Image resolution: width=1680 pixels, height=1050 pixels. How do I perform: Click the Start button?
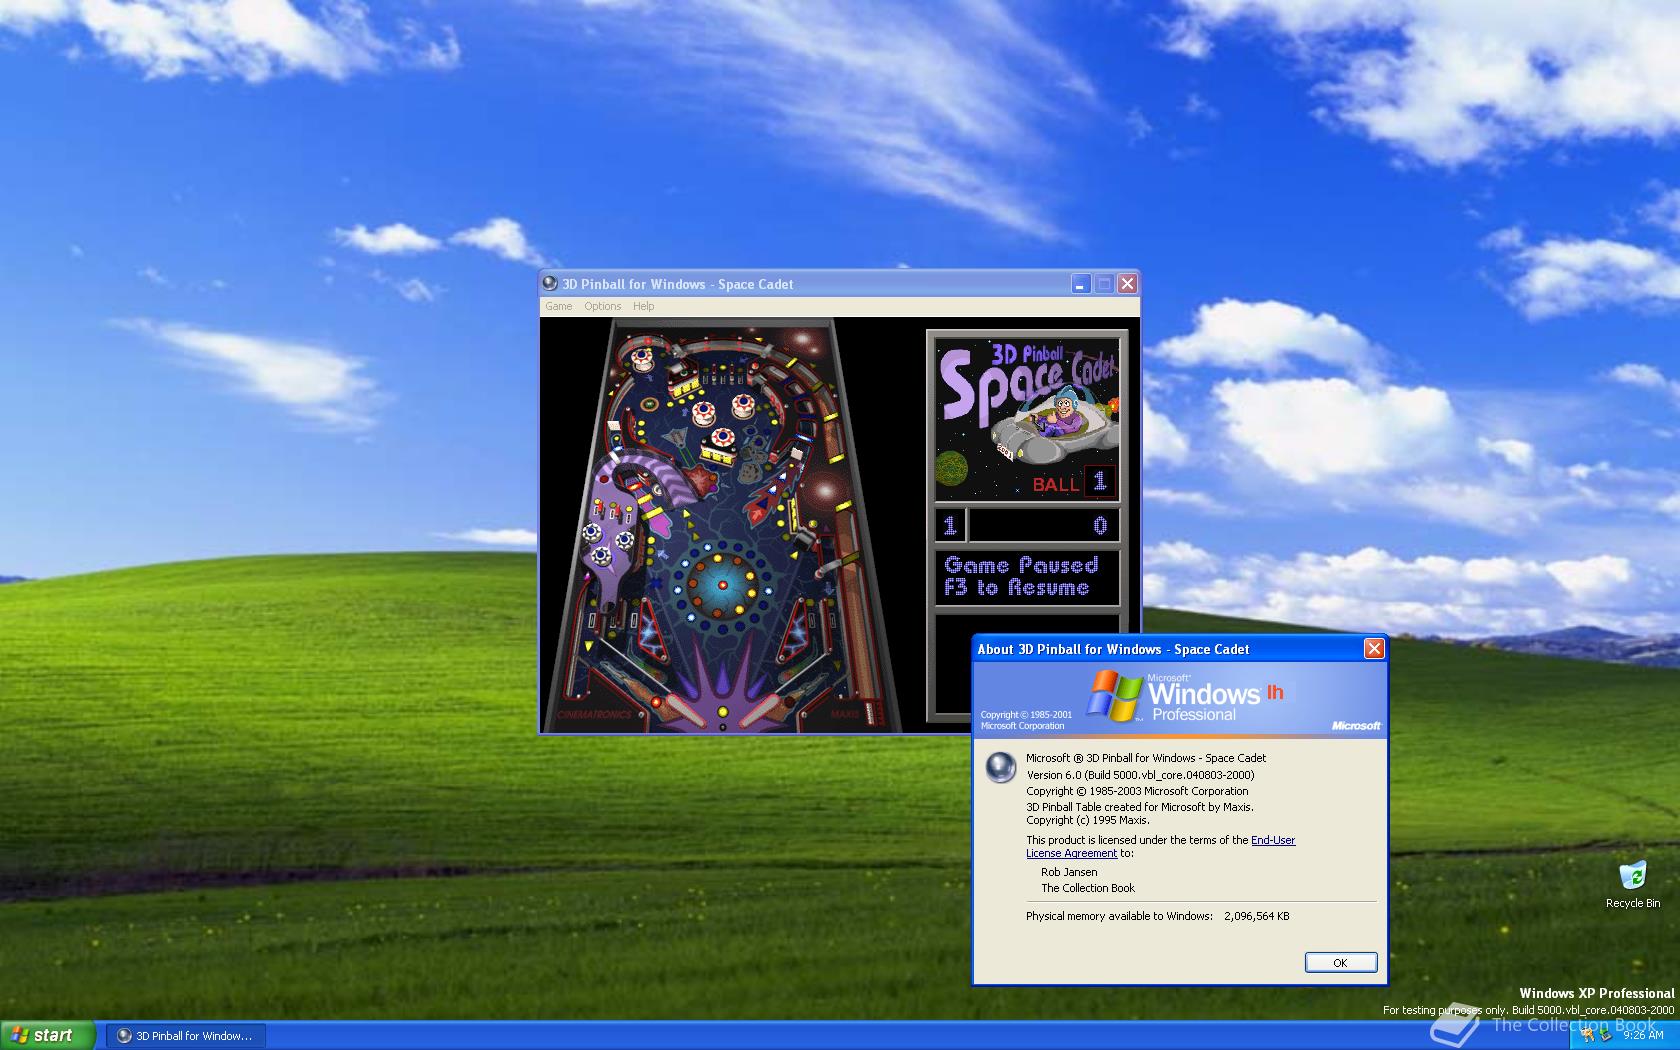point(48,1035)
